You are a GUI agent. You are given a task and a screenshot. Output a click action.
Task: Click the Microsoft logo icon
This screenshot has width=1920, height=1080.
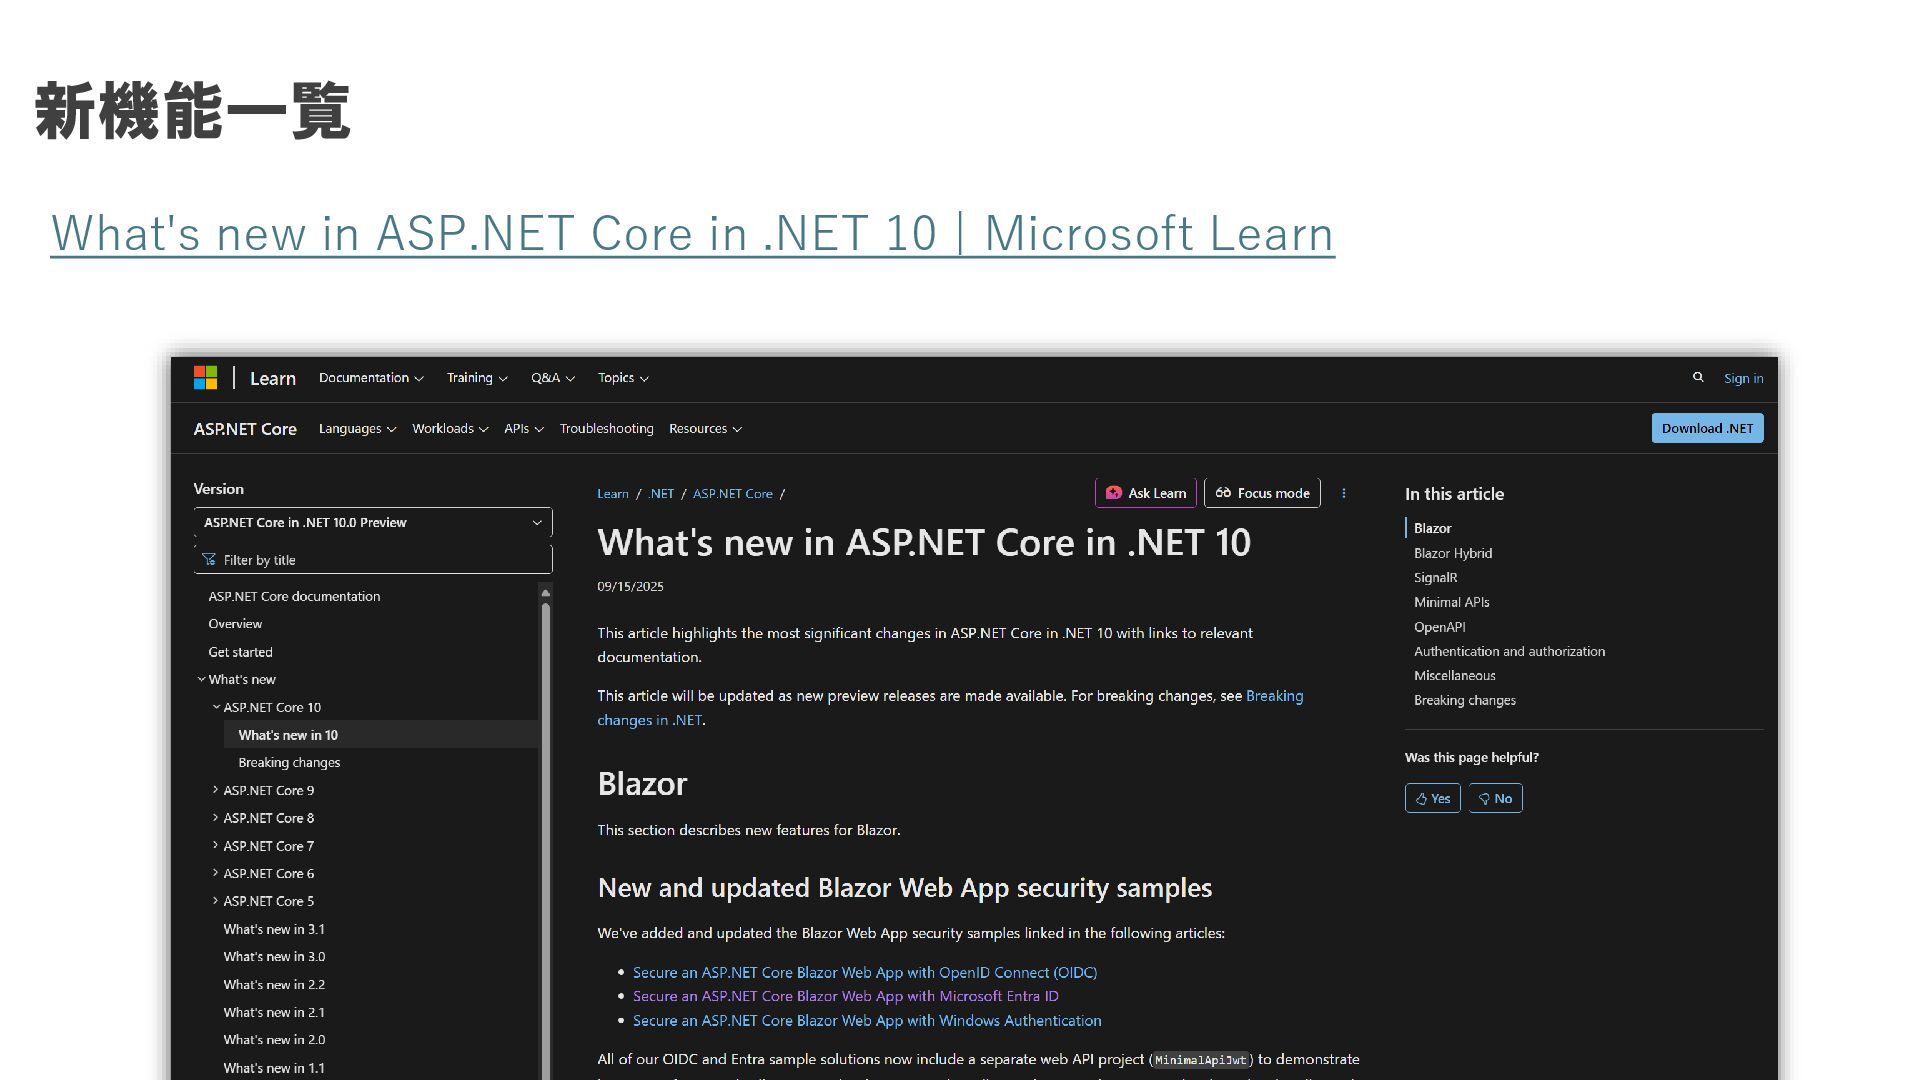(x=205, y=377)
